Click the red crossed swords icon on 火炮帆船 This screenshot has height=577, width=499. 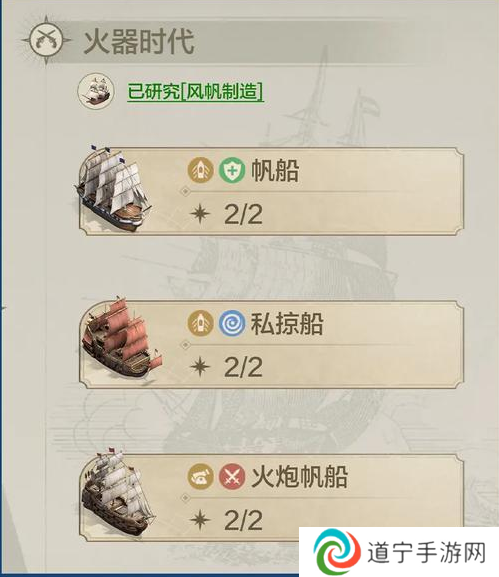pyautogui.click(x=232, y=477)
